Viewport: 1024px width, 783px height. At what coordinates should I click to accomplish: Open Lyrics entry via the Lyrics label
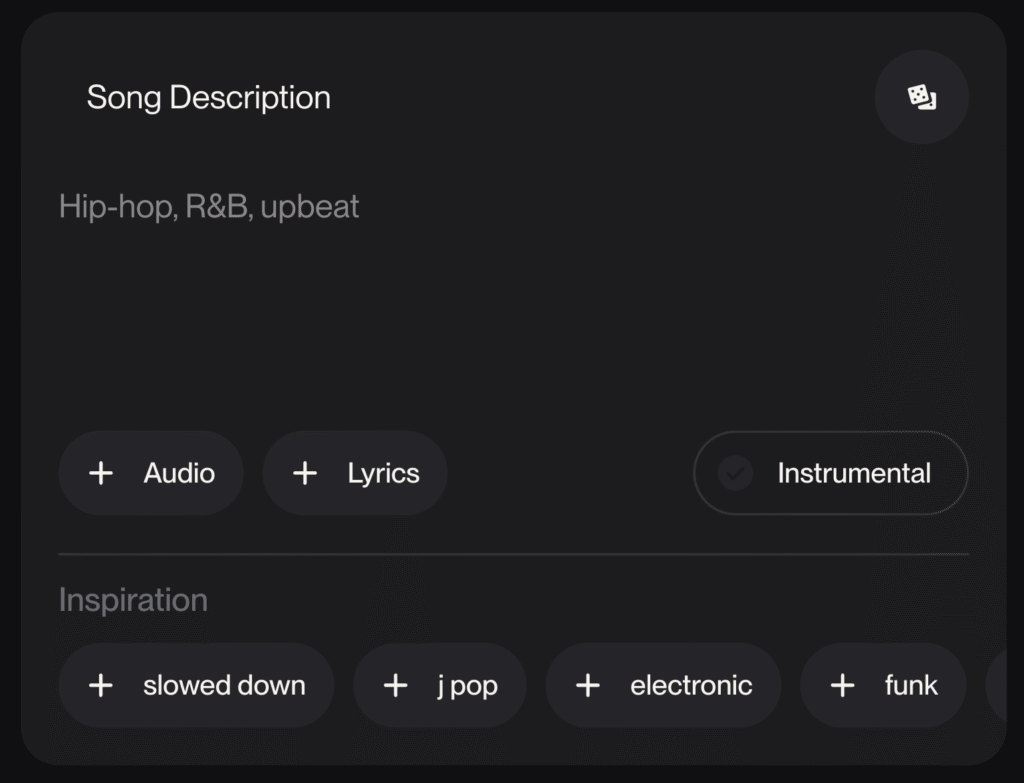pos(383,473)
